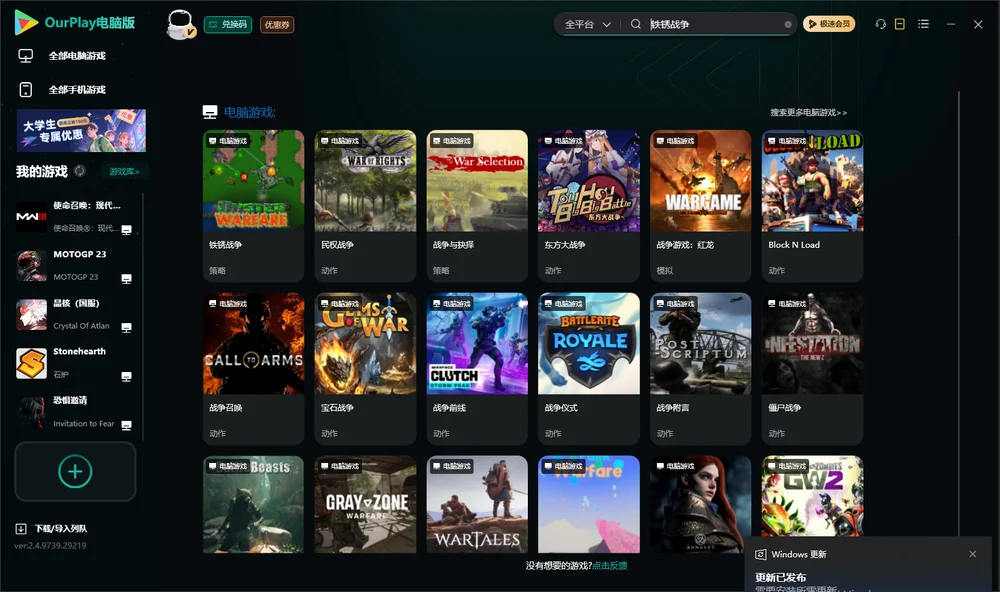Click 搜索更多电脑游戏>> link
Screen dimensions: 1000x592
808,112
